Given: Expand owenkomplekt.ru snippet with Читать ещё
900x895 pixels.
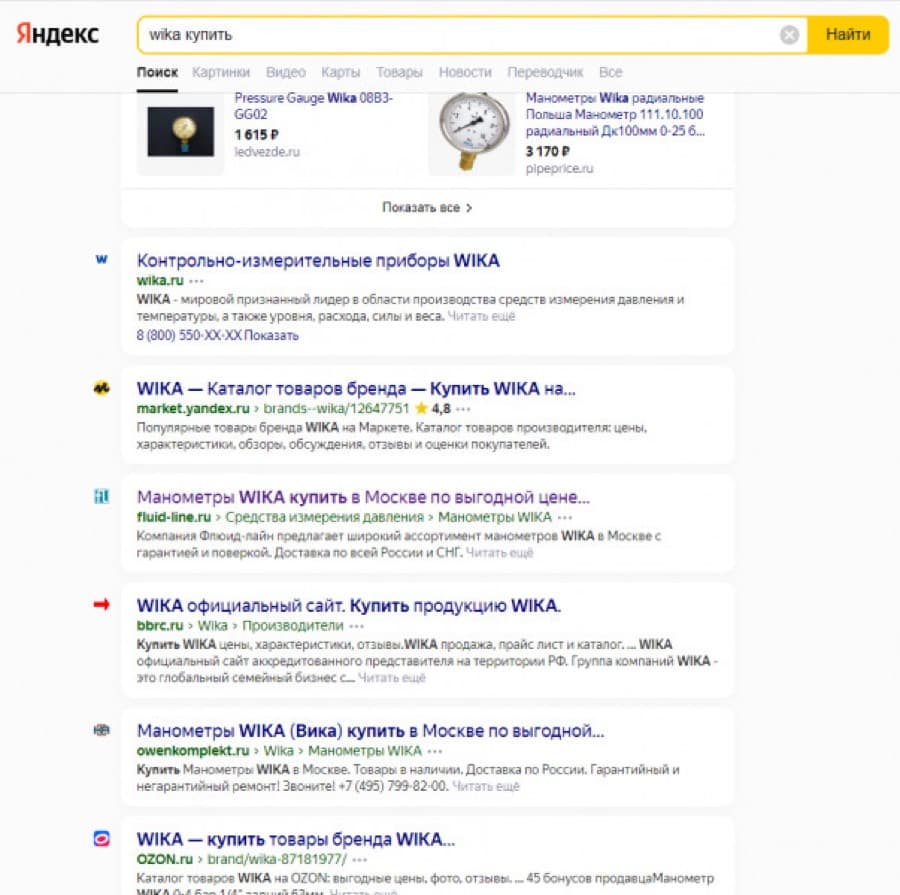Looking at the screenshot, I should click(486, 786).
